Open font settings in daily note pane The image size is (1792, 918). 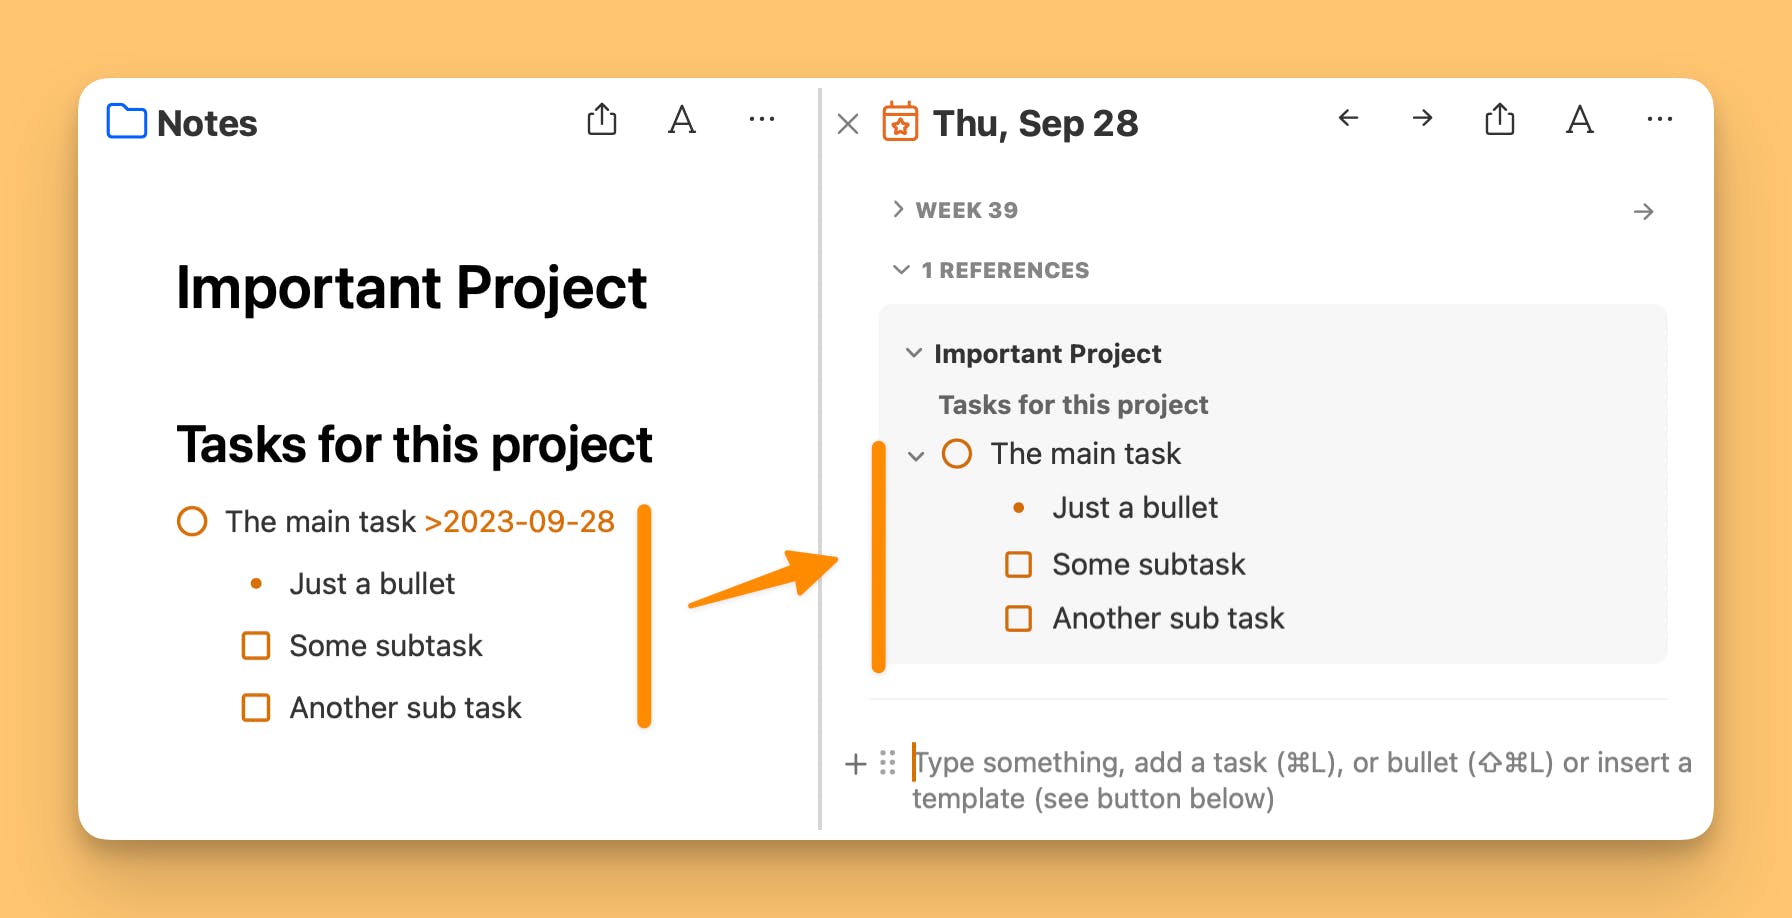[1580, 120]
